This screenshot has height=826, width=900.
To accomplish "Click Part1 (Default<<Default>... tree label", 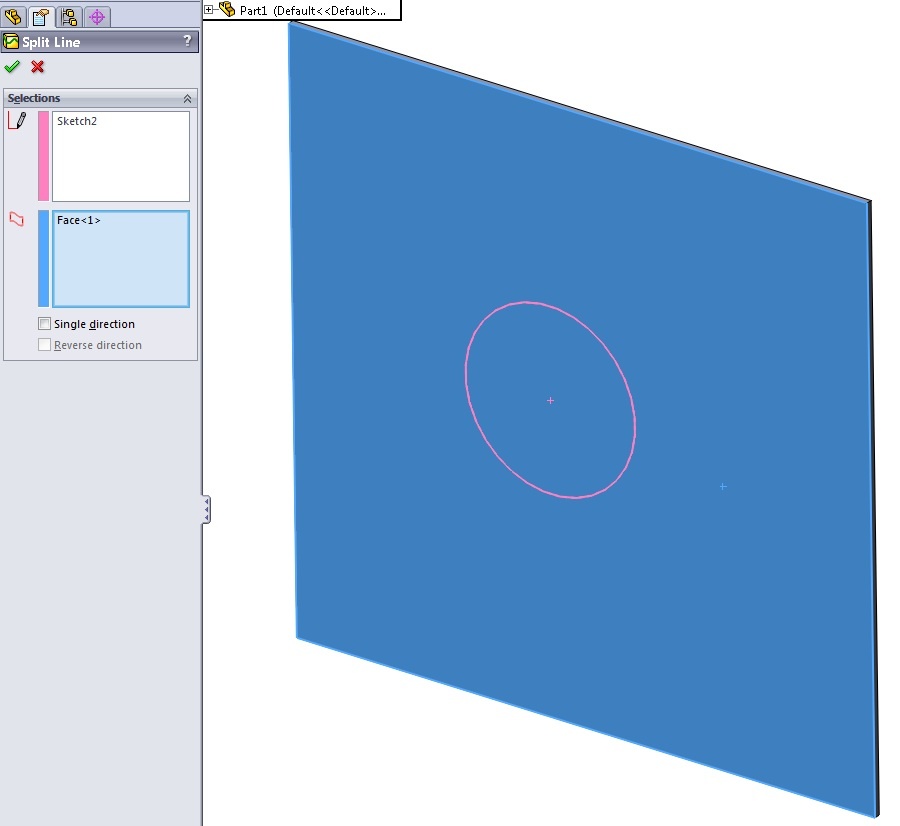I will [x=313, y=11].
